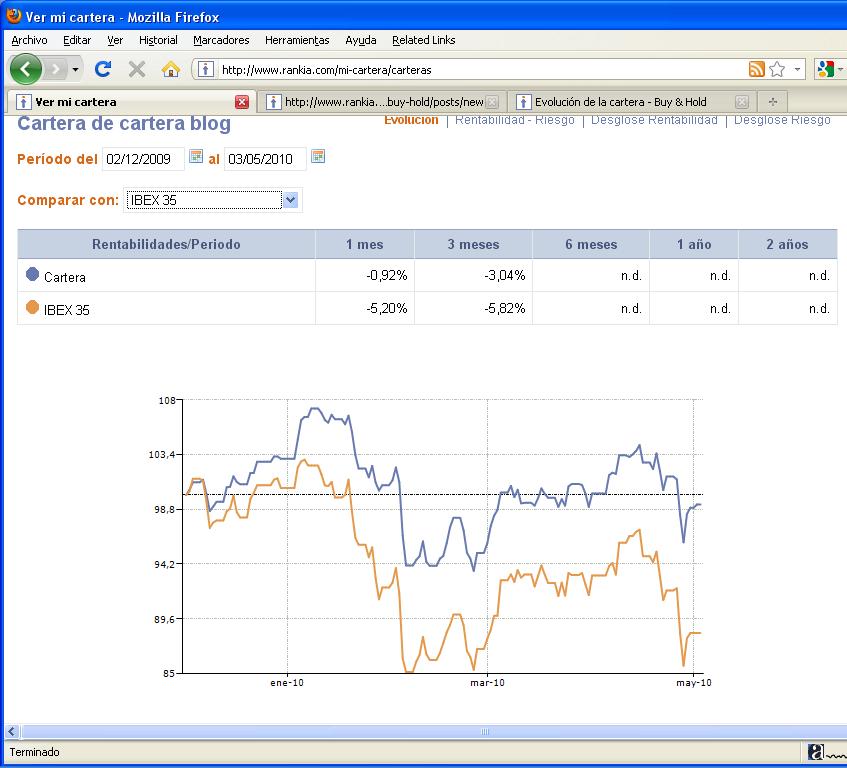Open the Marcadores menu

(x=221, y=40)
